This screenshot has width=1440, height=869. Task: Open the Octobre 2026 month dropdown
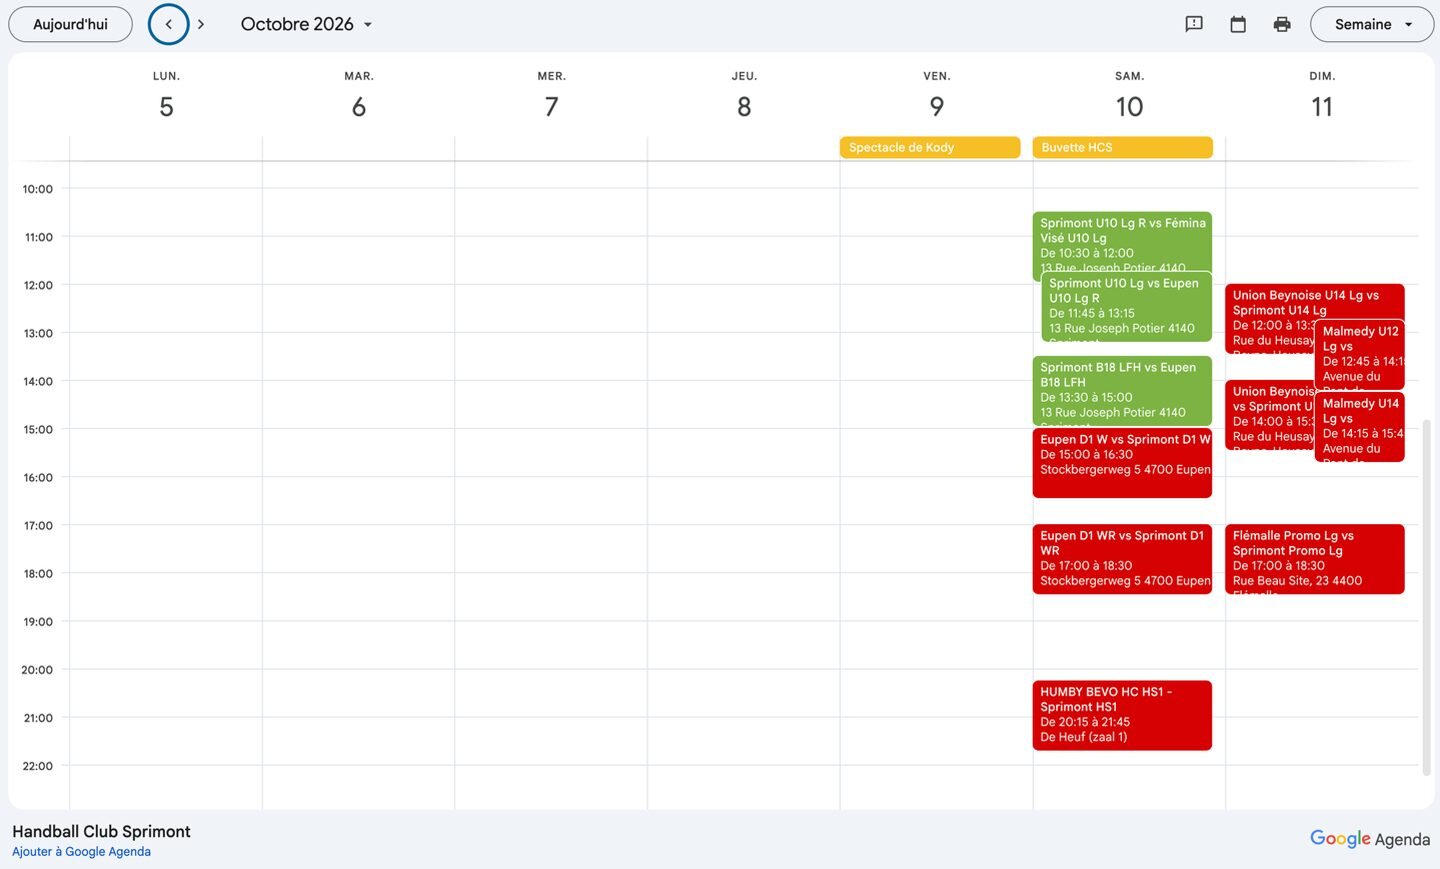click(x=307, y=24)
